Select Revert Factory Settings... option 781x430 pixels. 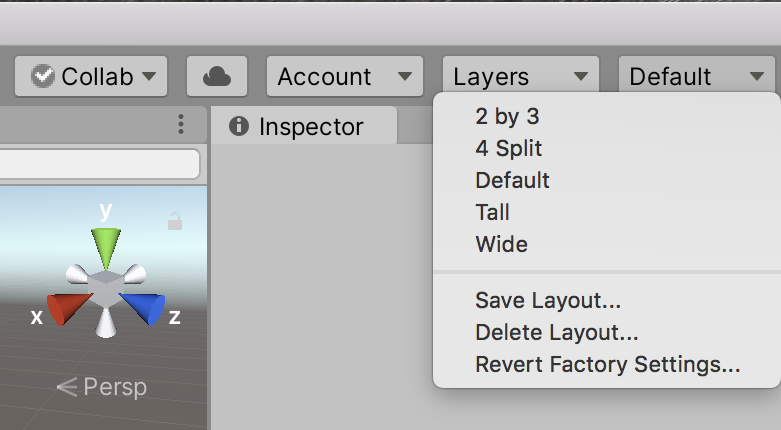607,364
